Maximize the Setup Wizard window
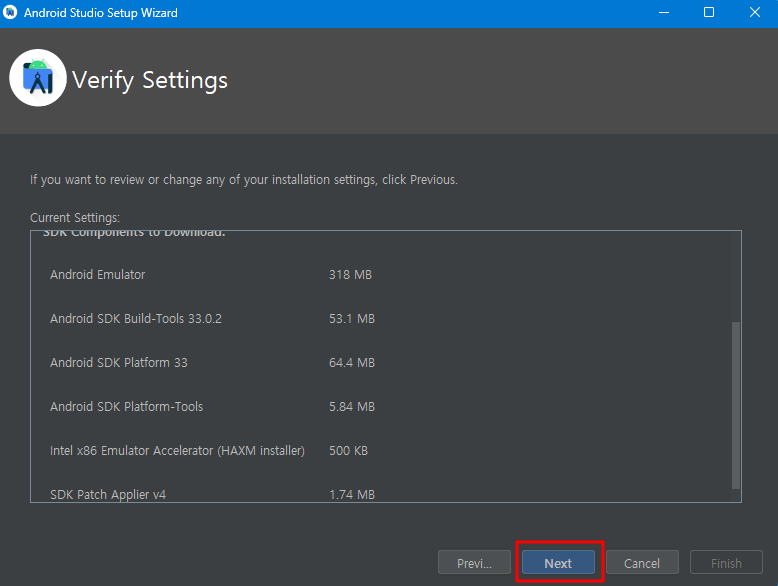This screenshot has height=586, width=778. 709,12
